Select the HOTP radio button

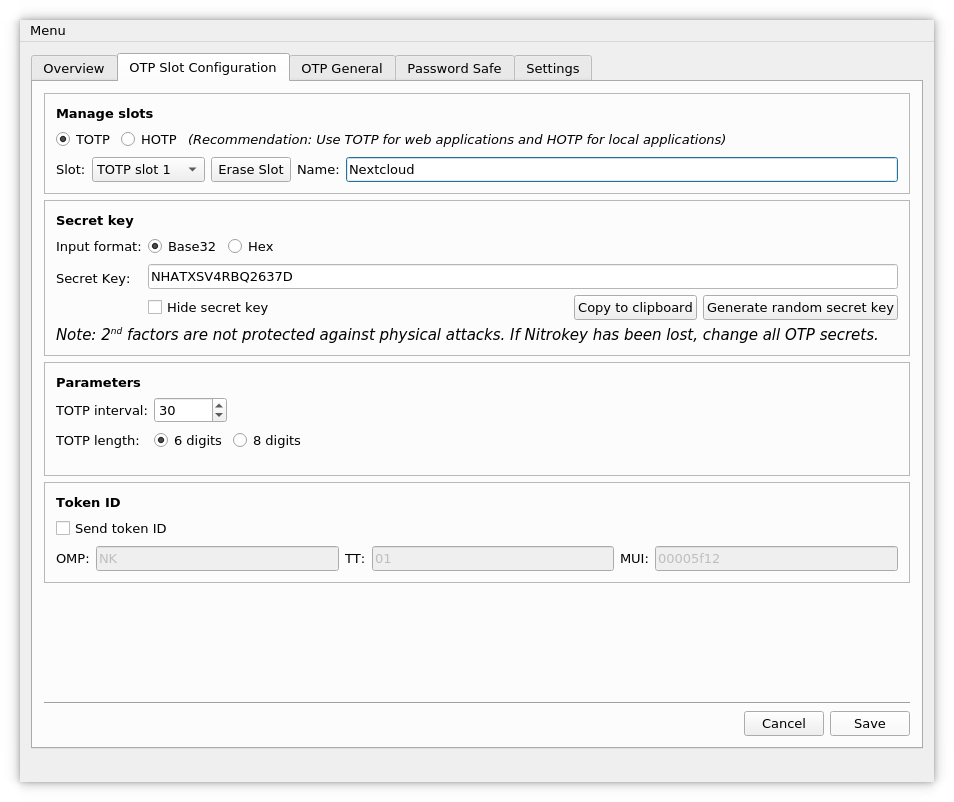(x=129, y=139)
